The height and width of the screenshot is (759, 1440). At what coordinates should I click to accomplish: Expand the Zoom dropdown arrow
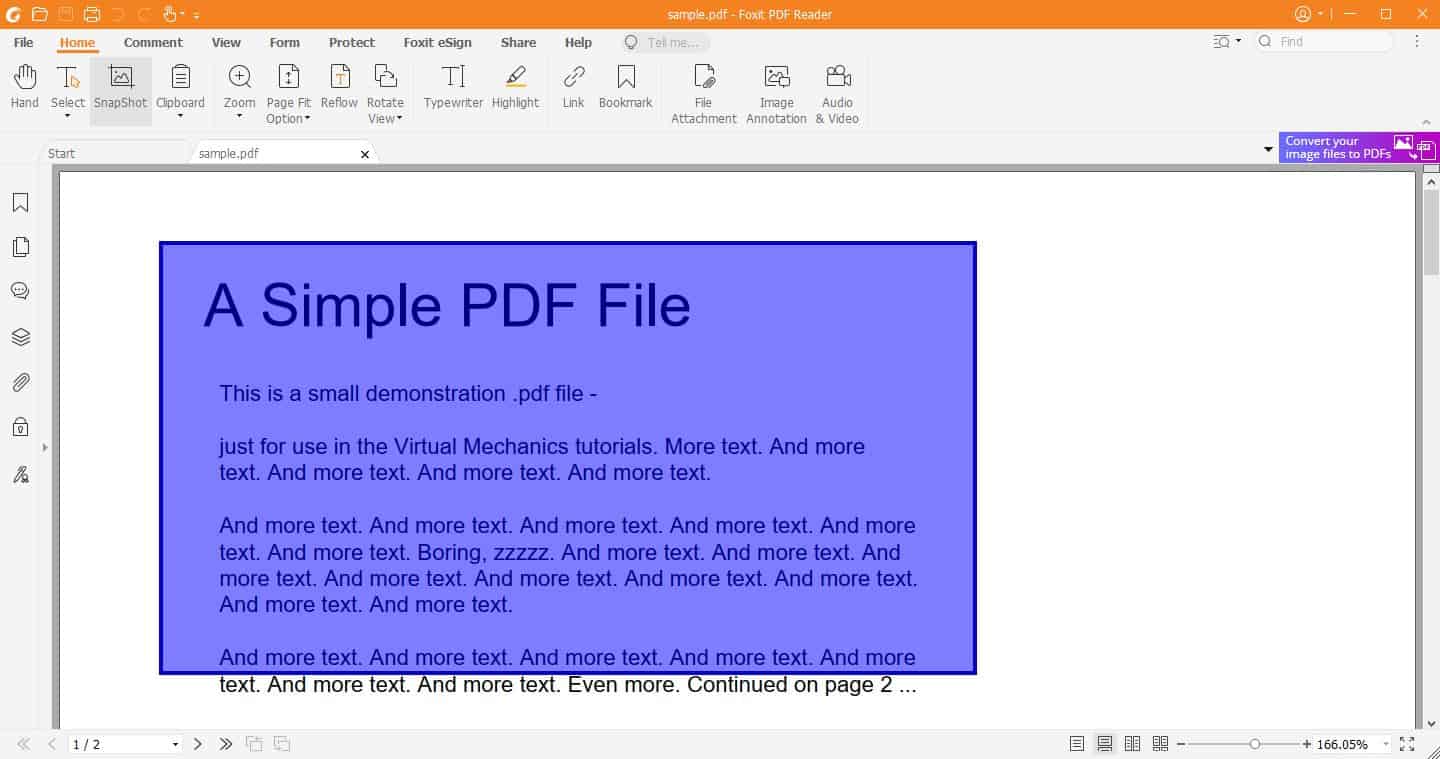[x=240, y=116]
